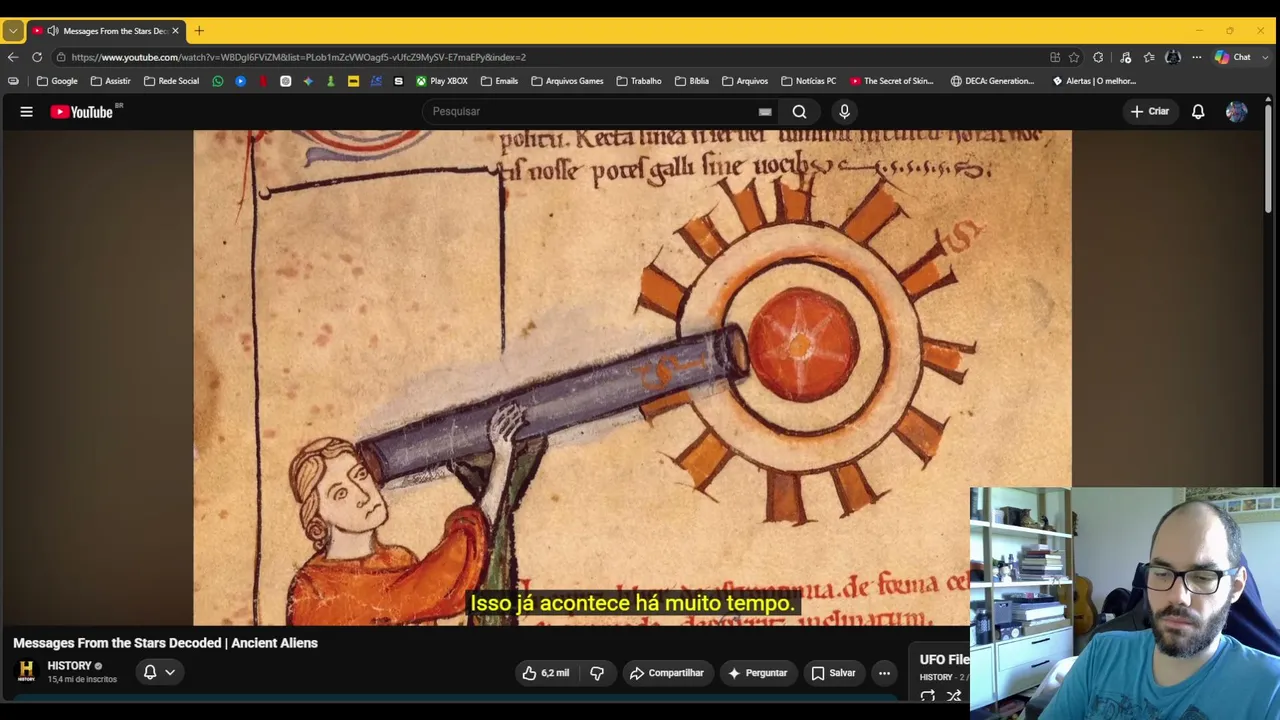Image resolution: width=1280 pixels, height=720 pixels.
Task: Open the YouTube account avatar menu
Action: pyautogui.click(x=1236, y=112)
